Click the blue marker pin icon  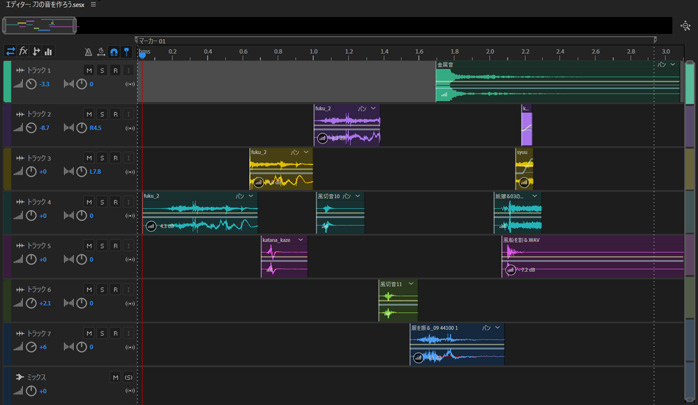[x=126, y=51]
